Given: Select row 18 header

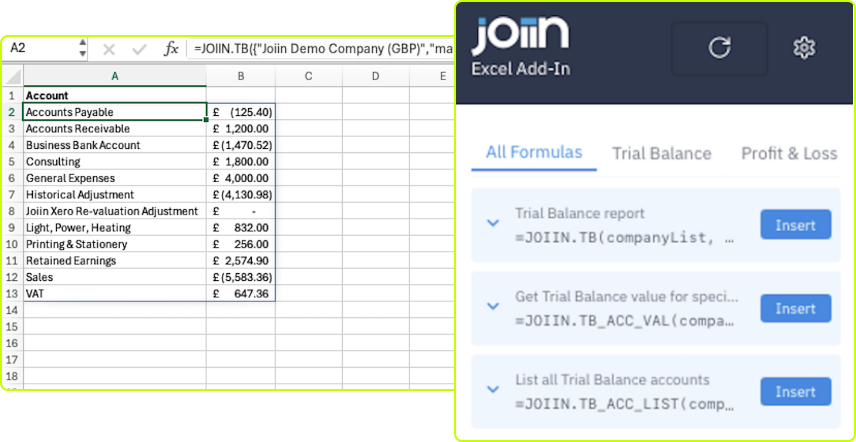Looking at the screenshot, I should (13, 376).
